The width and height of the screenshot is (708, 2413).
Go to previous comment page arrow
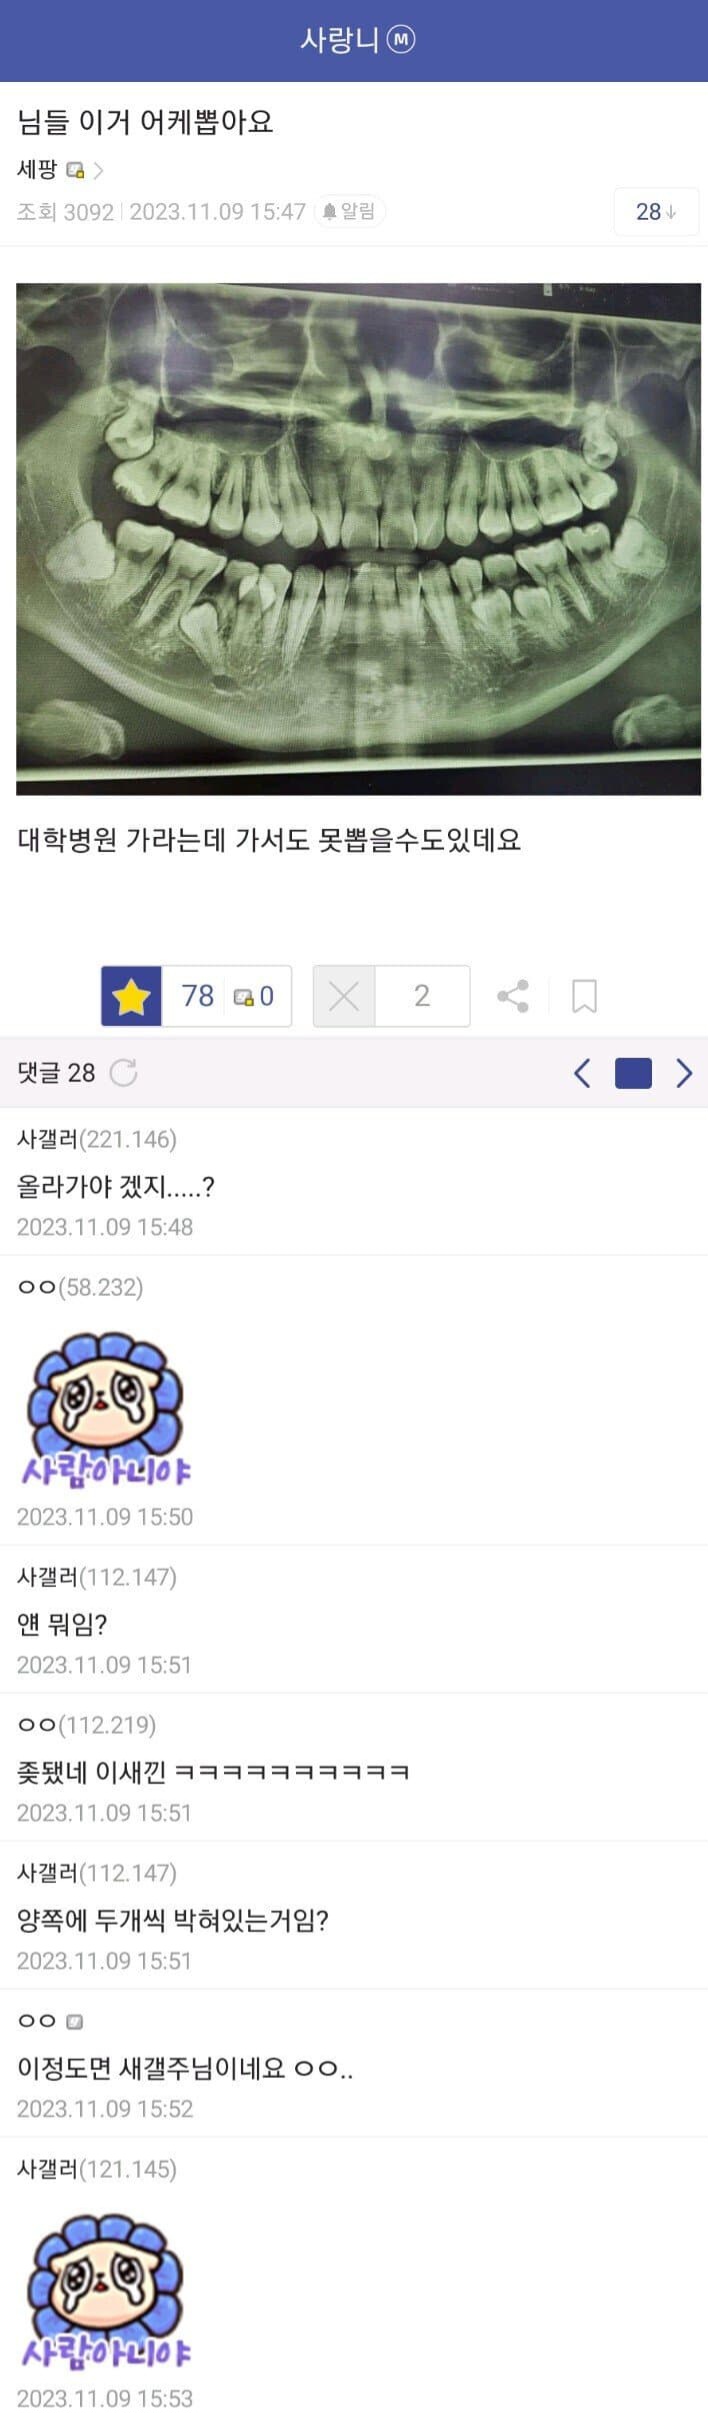point(582,1073)
